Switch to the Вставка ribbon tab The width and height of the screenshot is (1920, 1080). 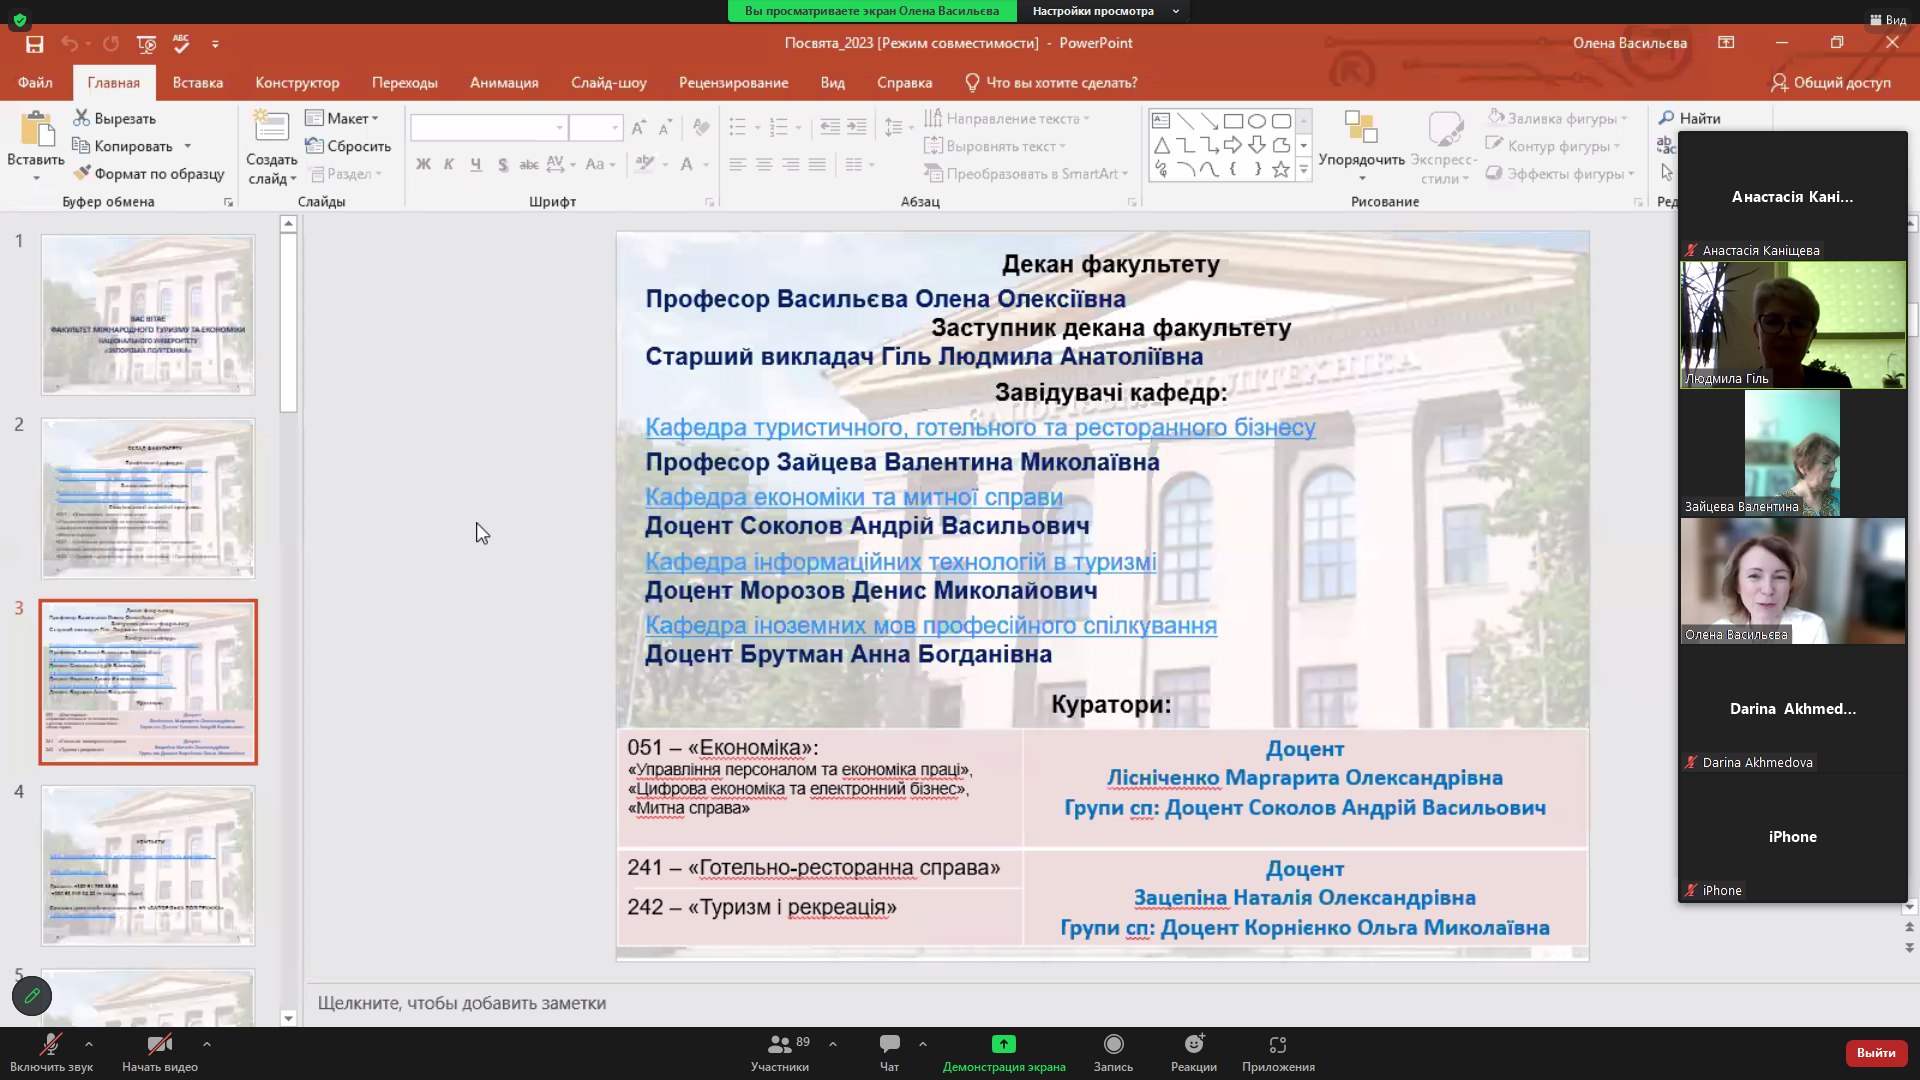[197, 83]
